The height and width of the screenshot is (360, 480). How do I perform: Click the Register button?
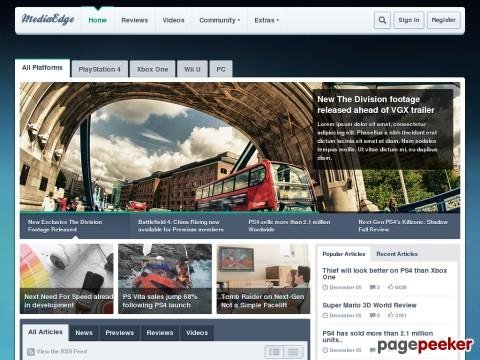(443, 20)
